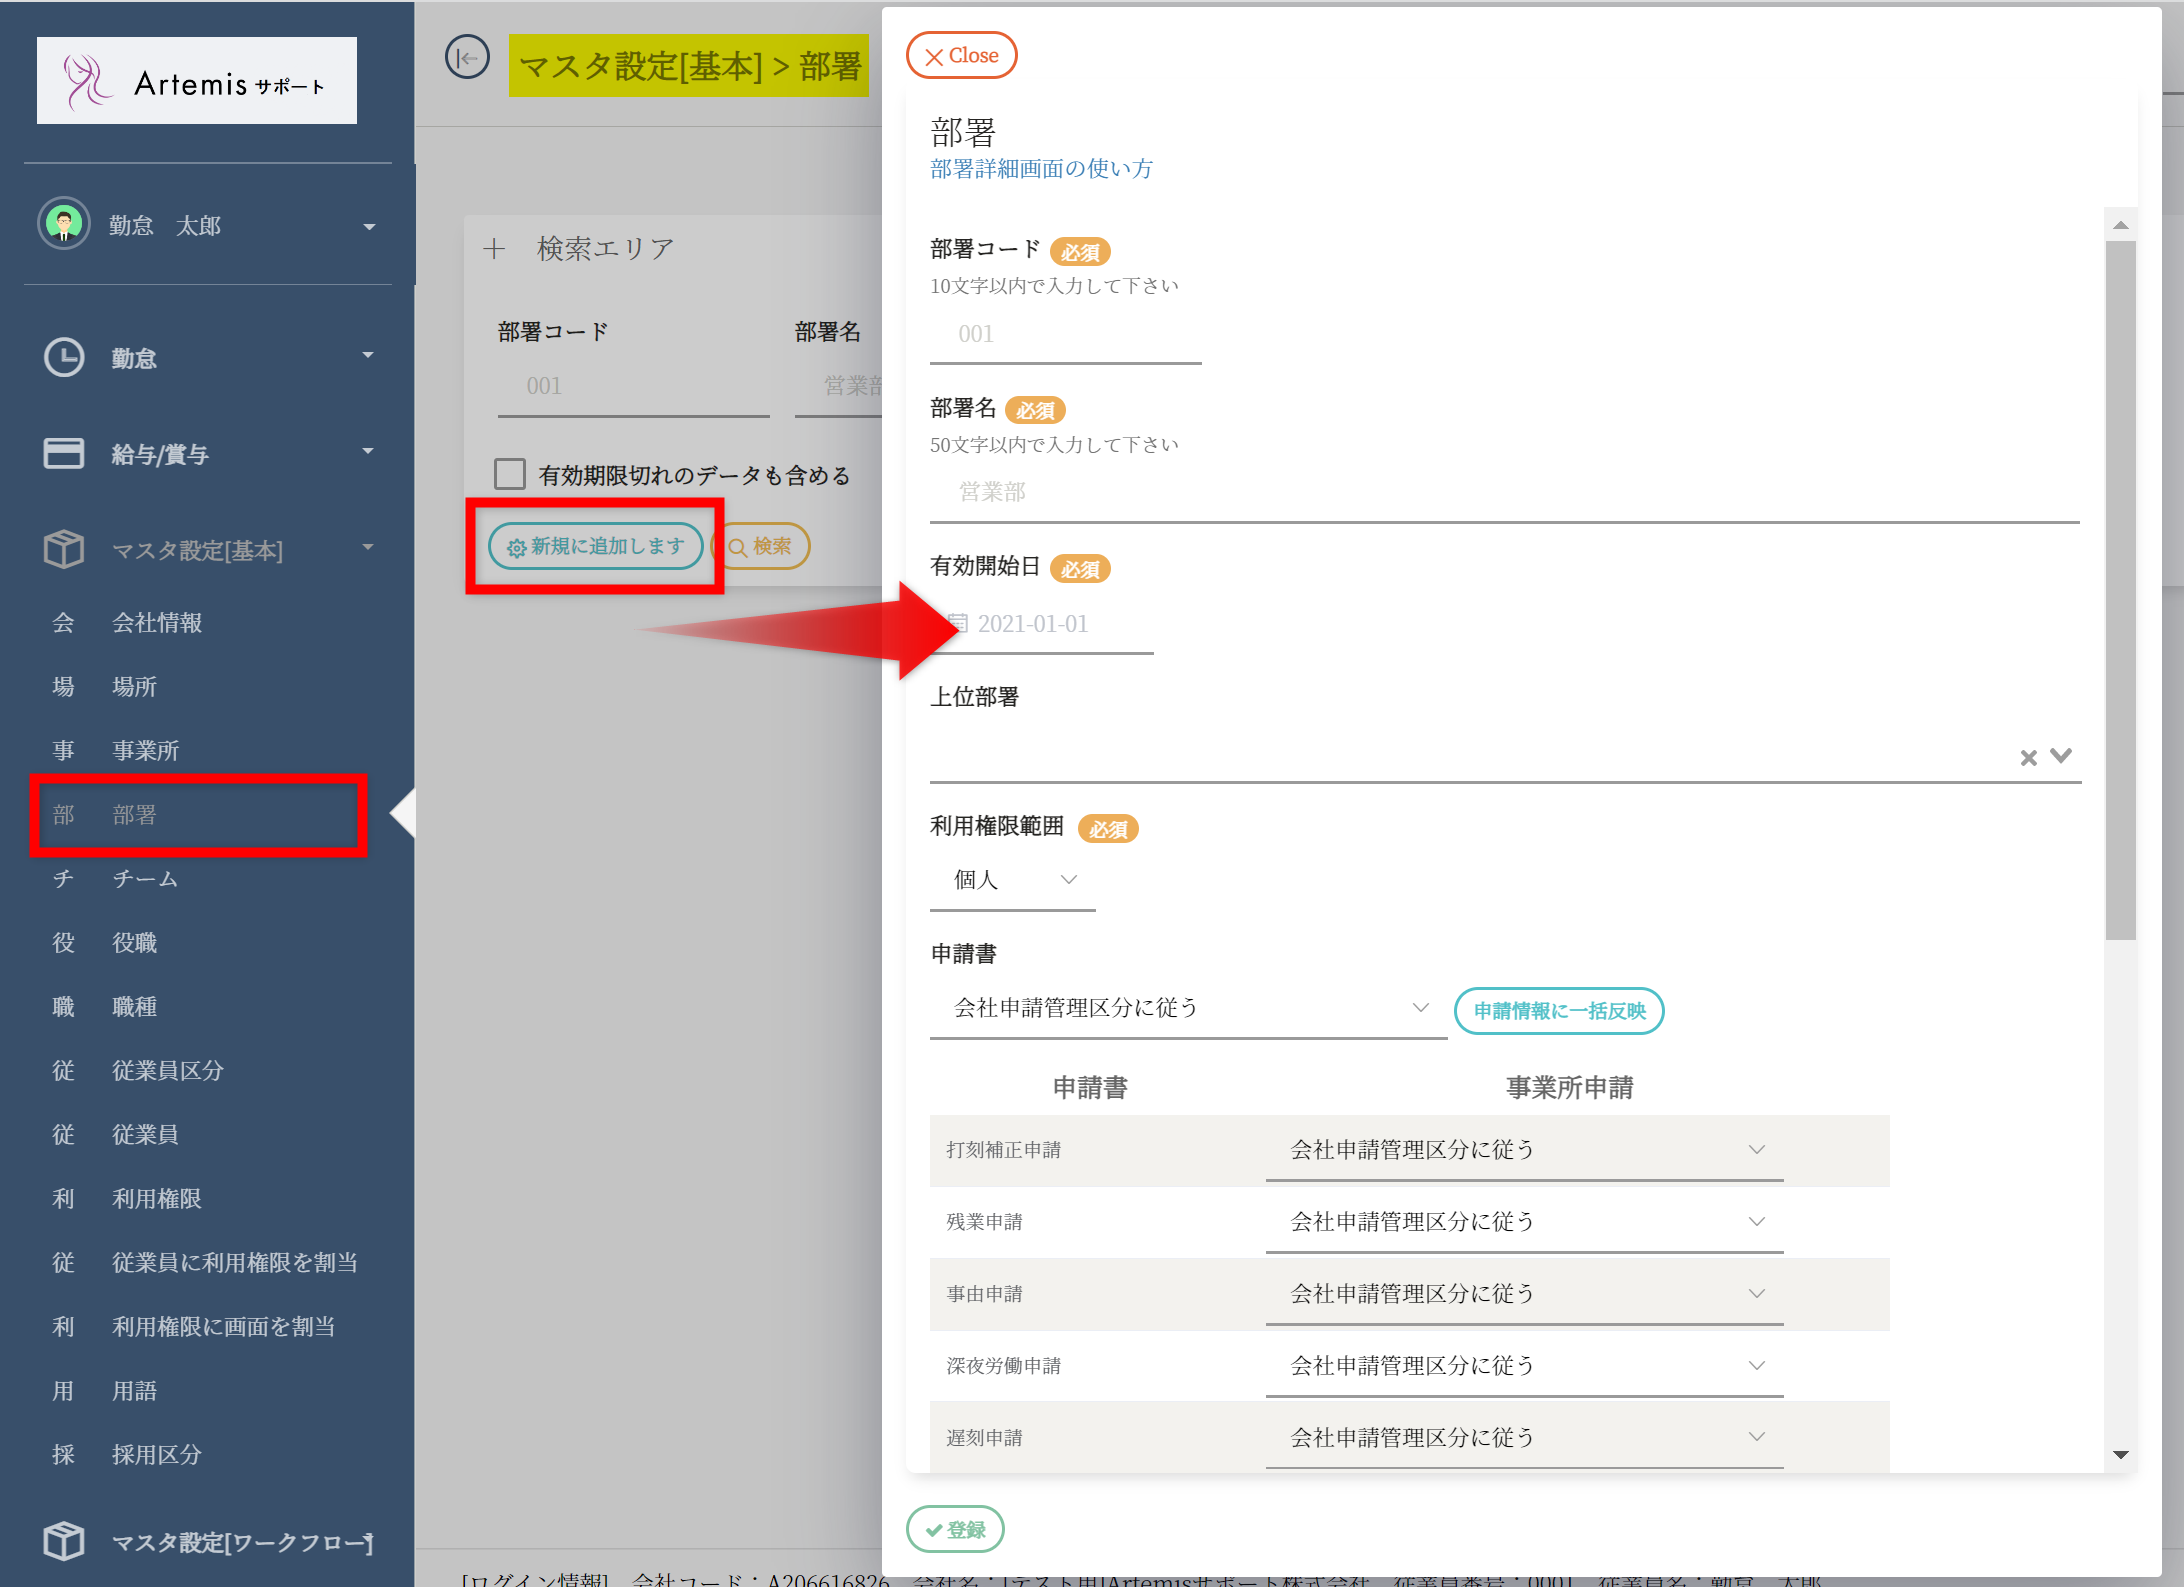This screenshot has height=1587, width=2184.
Task: Click the sidebar collapse arrow icon
Action: tap(467, 58)
